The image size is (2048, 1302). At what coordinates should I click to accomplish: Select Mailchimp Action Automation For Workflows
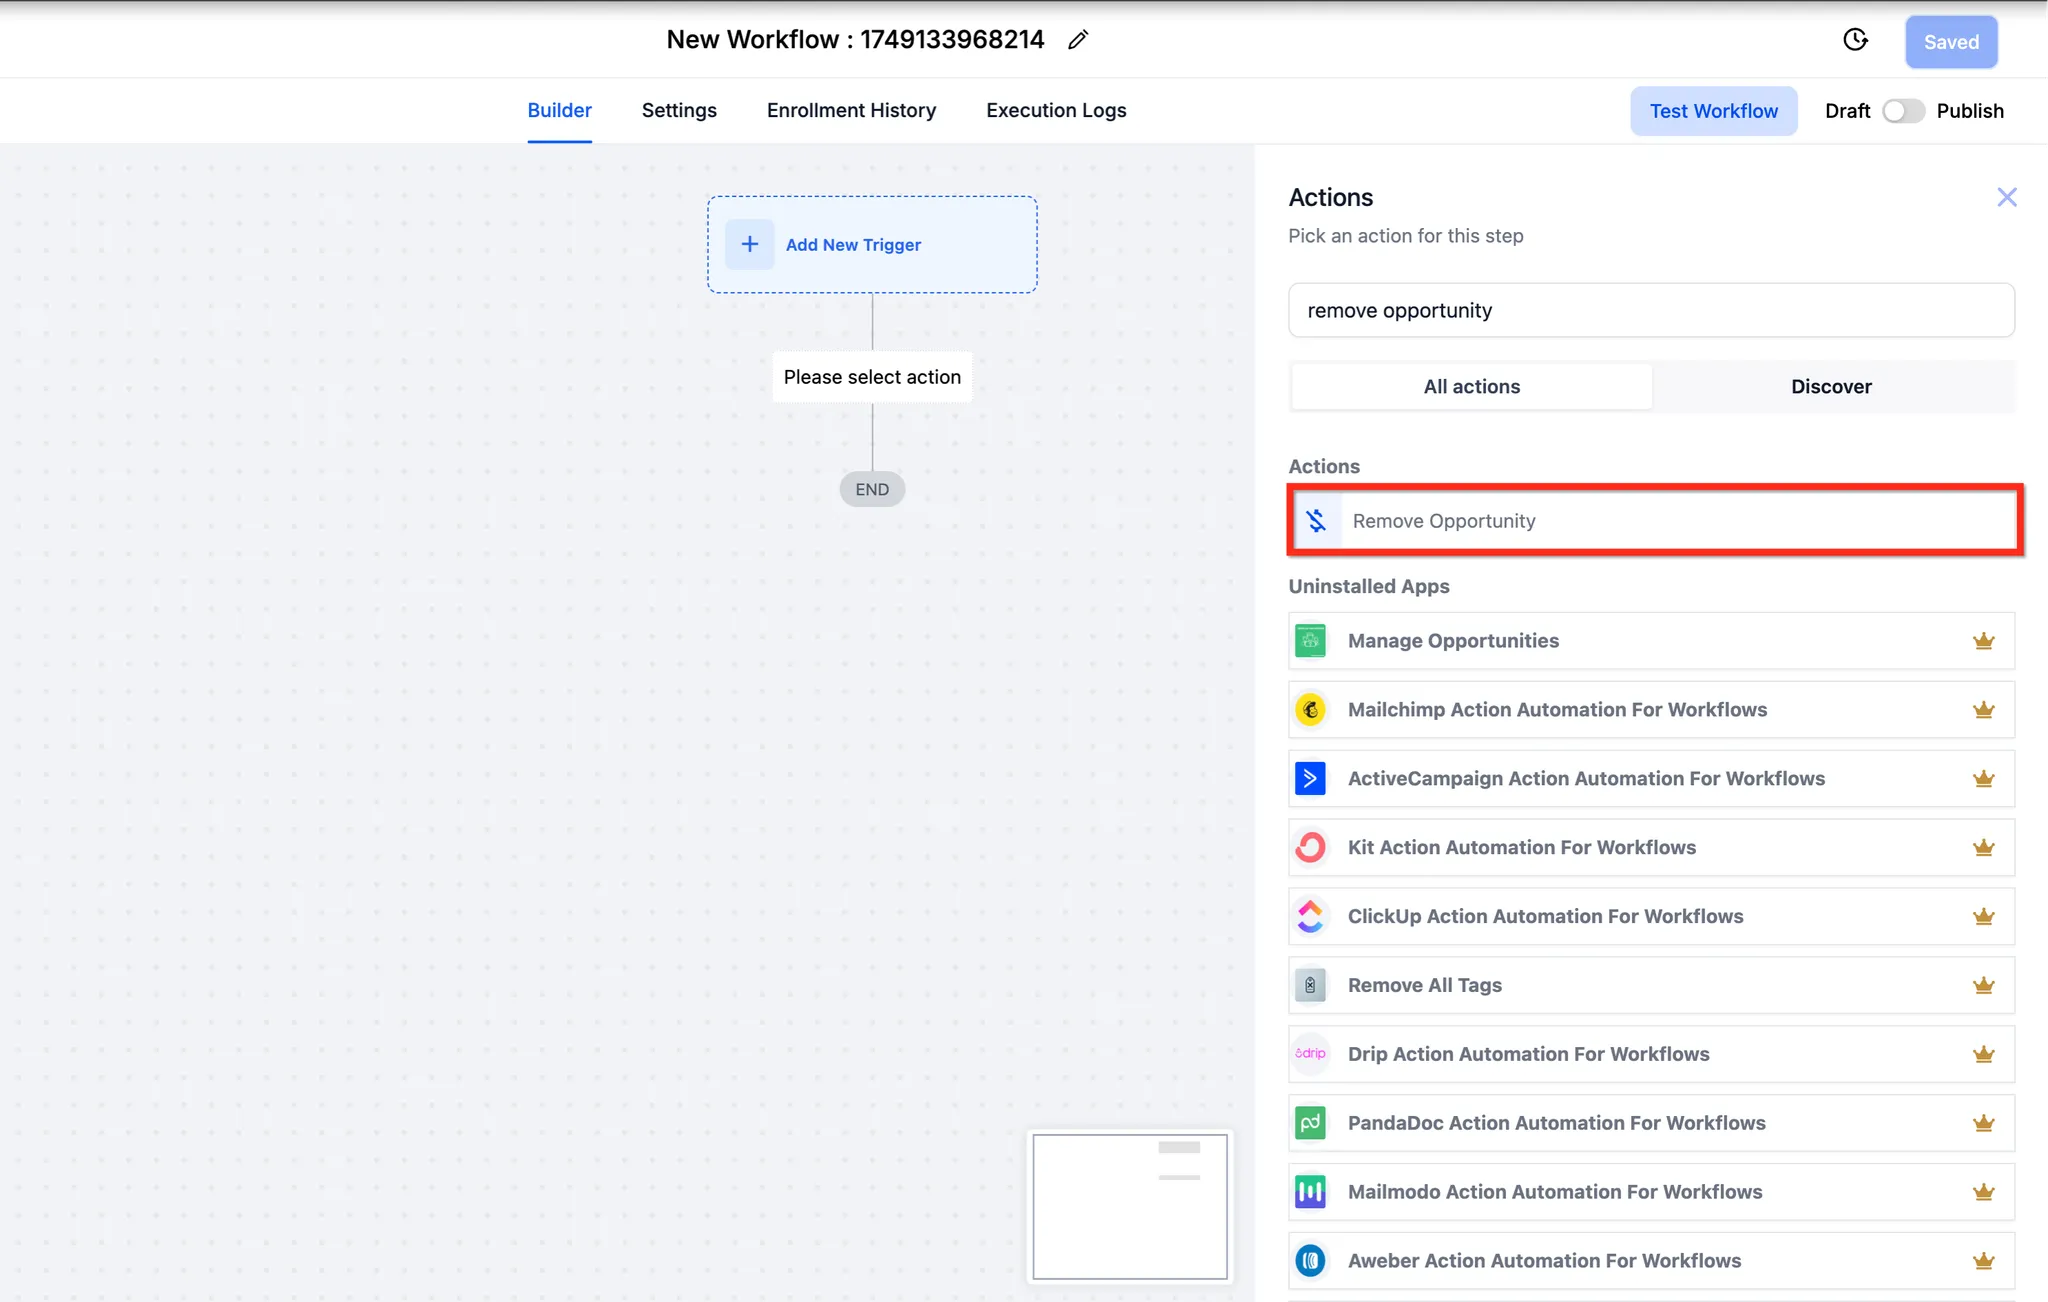1557,710
